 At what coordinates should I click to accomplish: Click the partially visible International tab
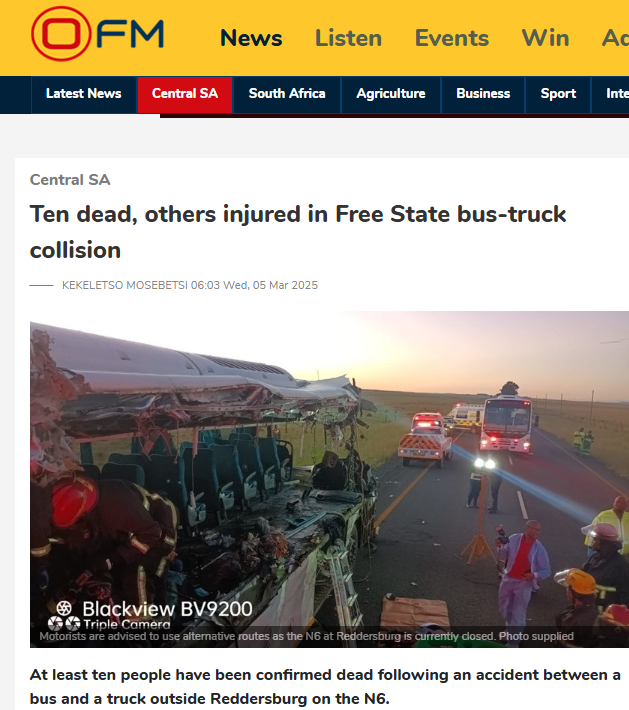coord(617,94)
